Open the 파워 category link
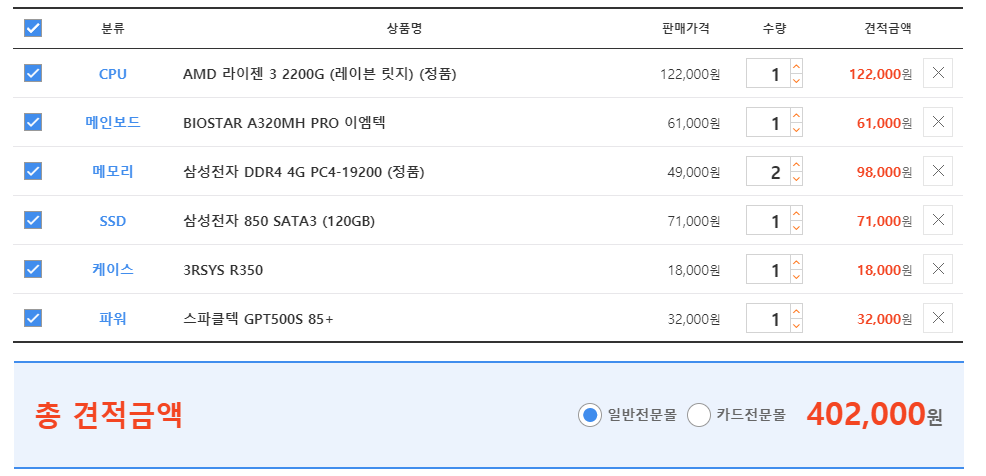 tap(113, 319)
